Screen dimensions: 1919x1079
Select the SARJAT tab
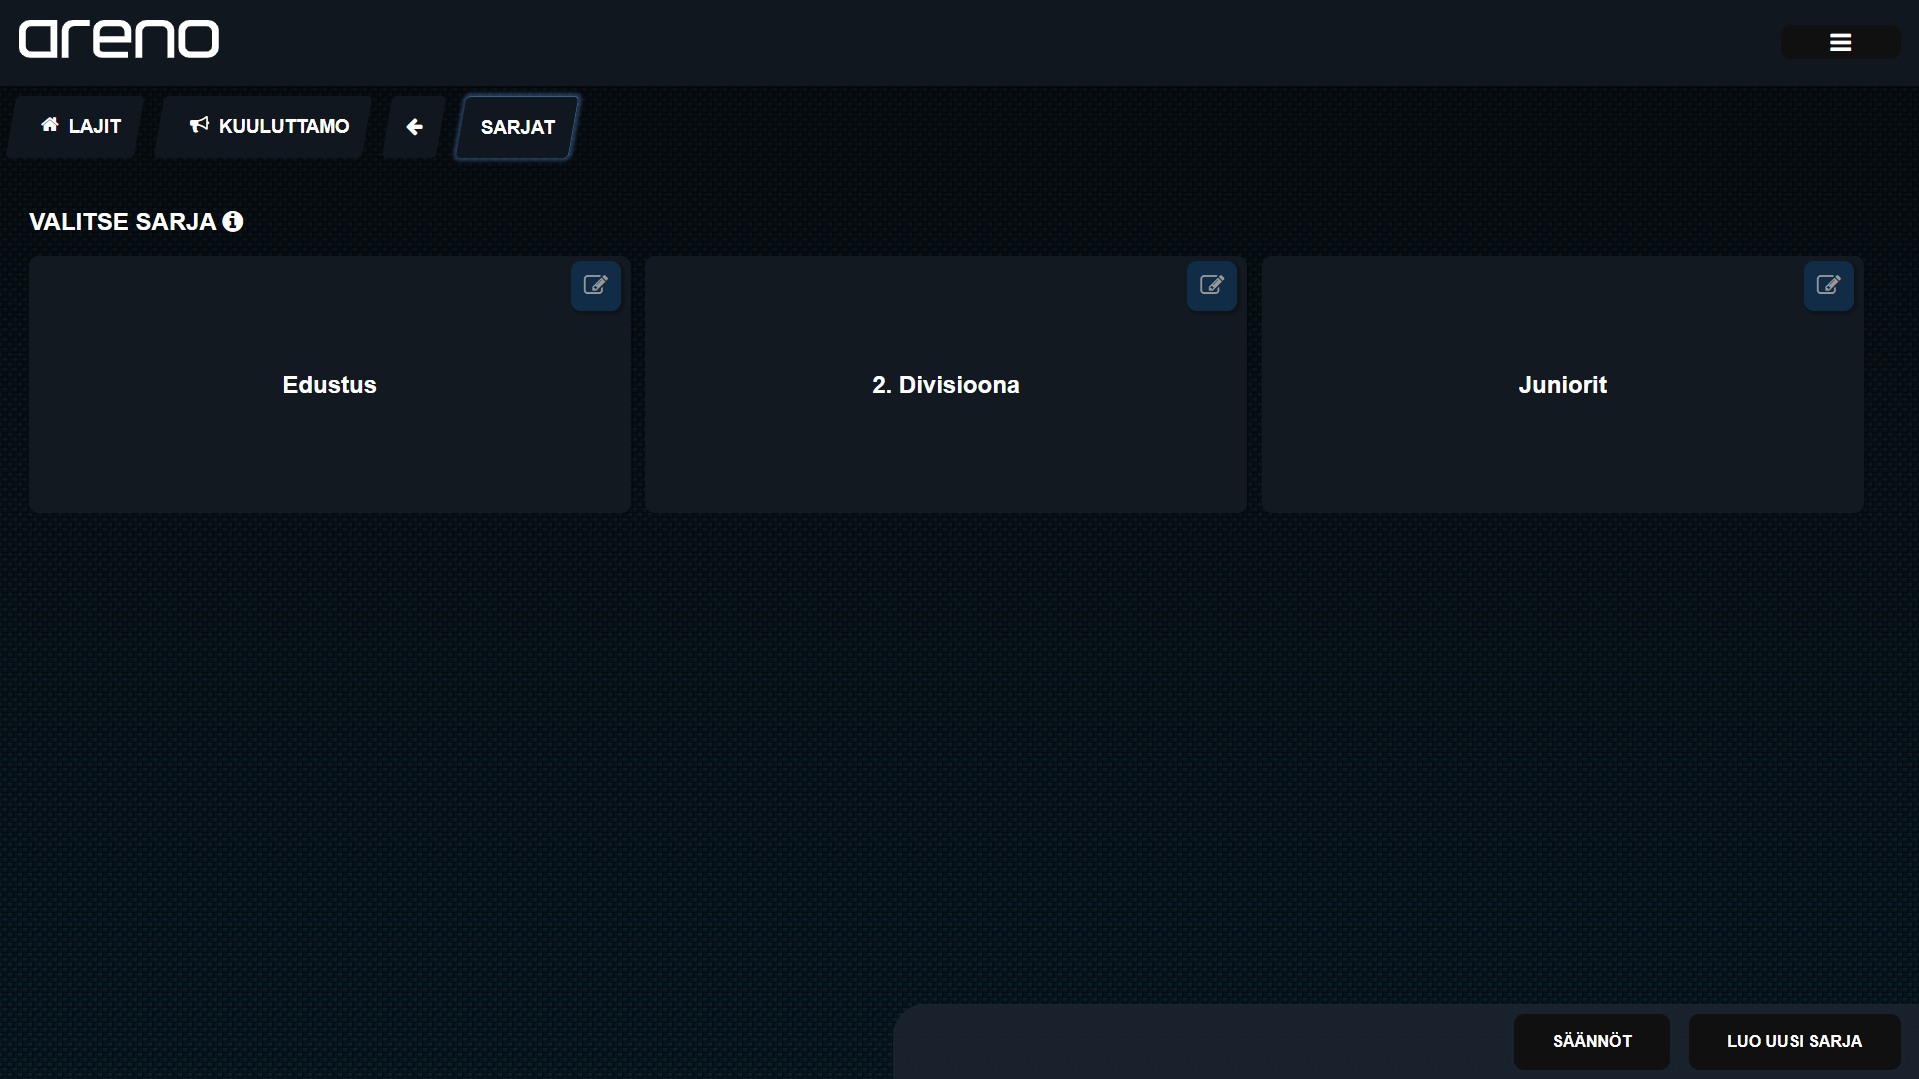[517, 128]
